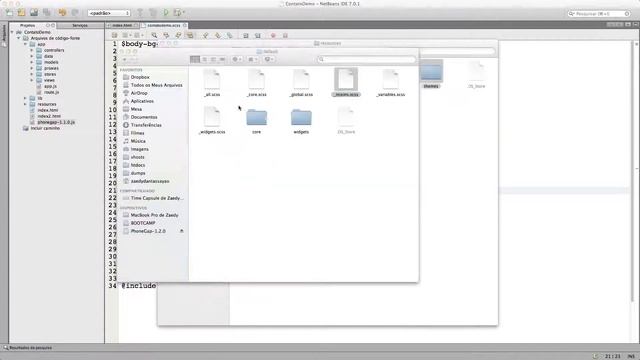Collapse the app folder in project tree
This screenshot has width=640, height=360.
coord(25,44)
